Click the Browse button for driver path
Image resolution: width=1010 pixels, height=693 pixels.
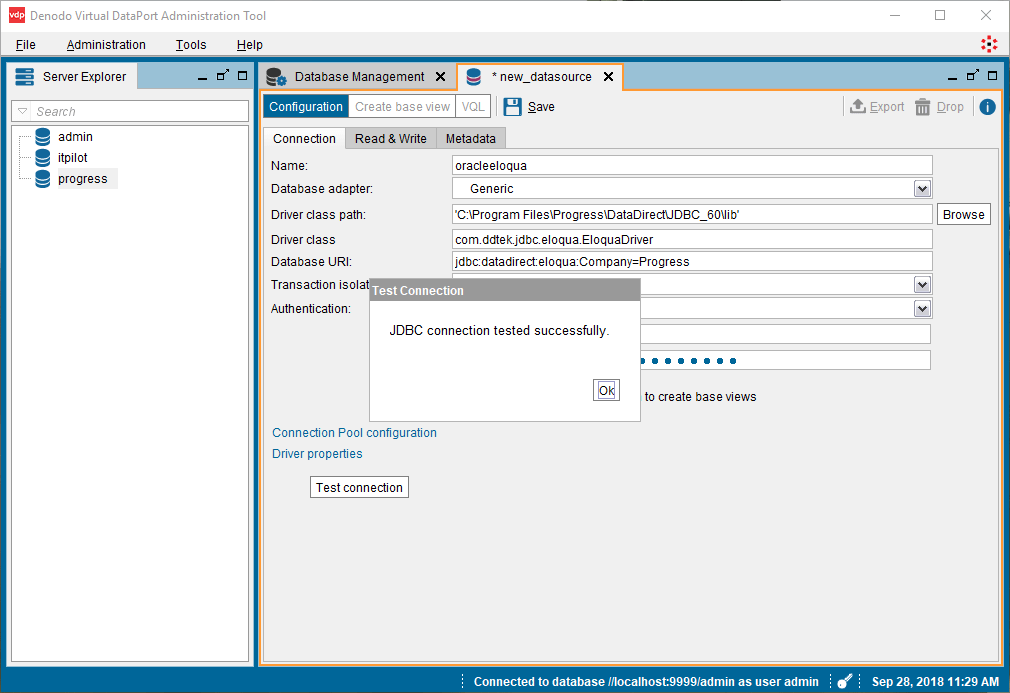point(963,215)
